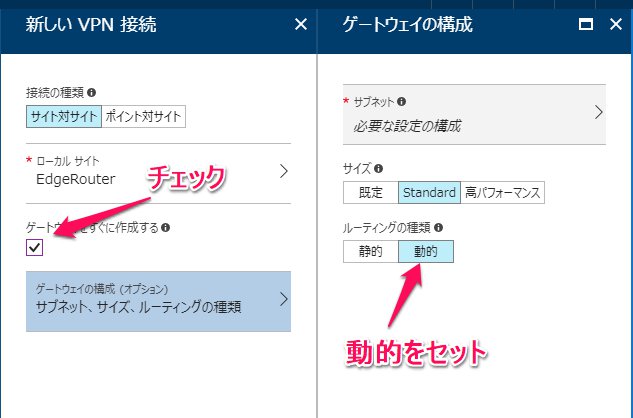Choose 既定 gateway size

click(370, 192)
